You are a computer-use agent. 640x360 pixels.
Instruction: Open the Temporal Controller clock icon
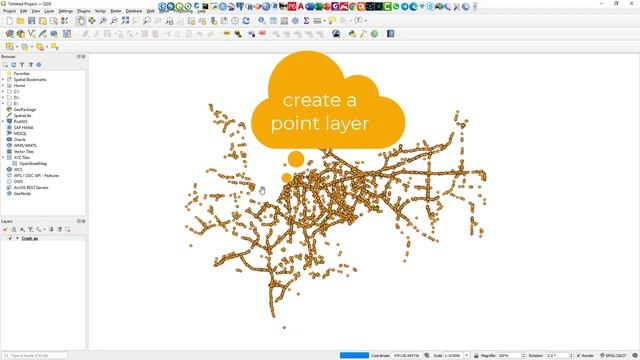tap(235, 21)
